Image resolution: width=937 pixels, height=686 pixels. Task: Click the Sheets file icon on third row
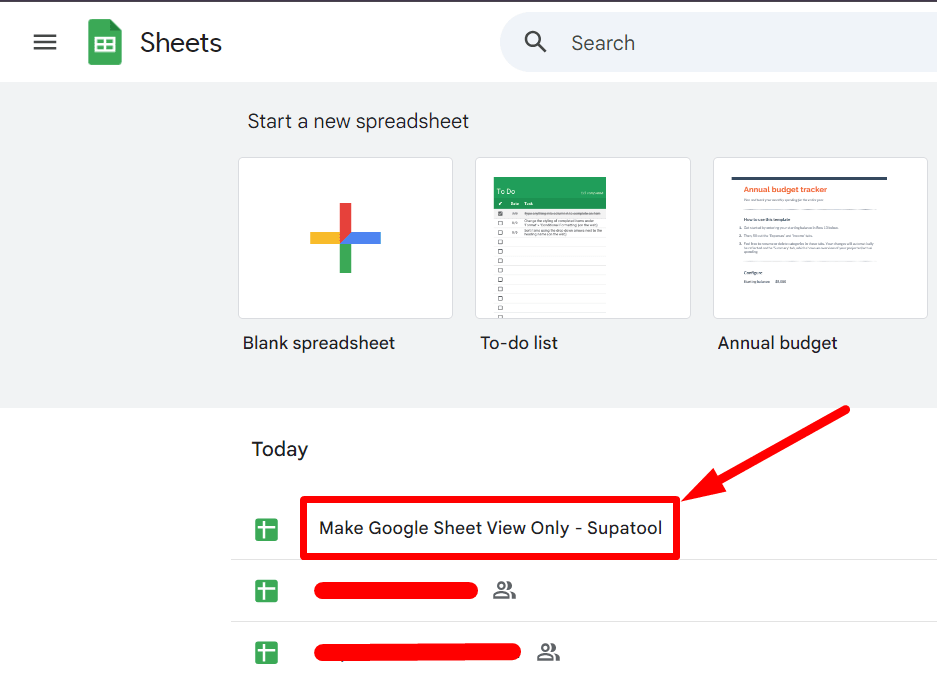coord(266,652)
